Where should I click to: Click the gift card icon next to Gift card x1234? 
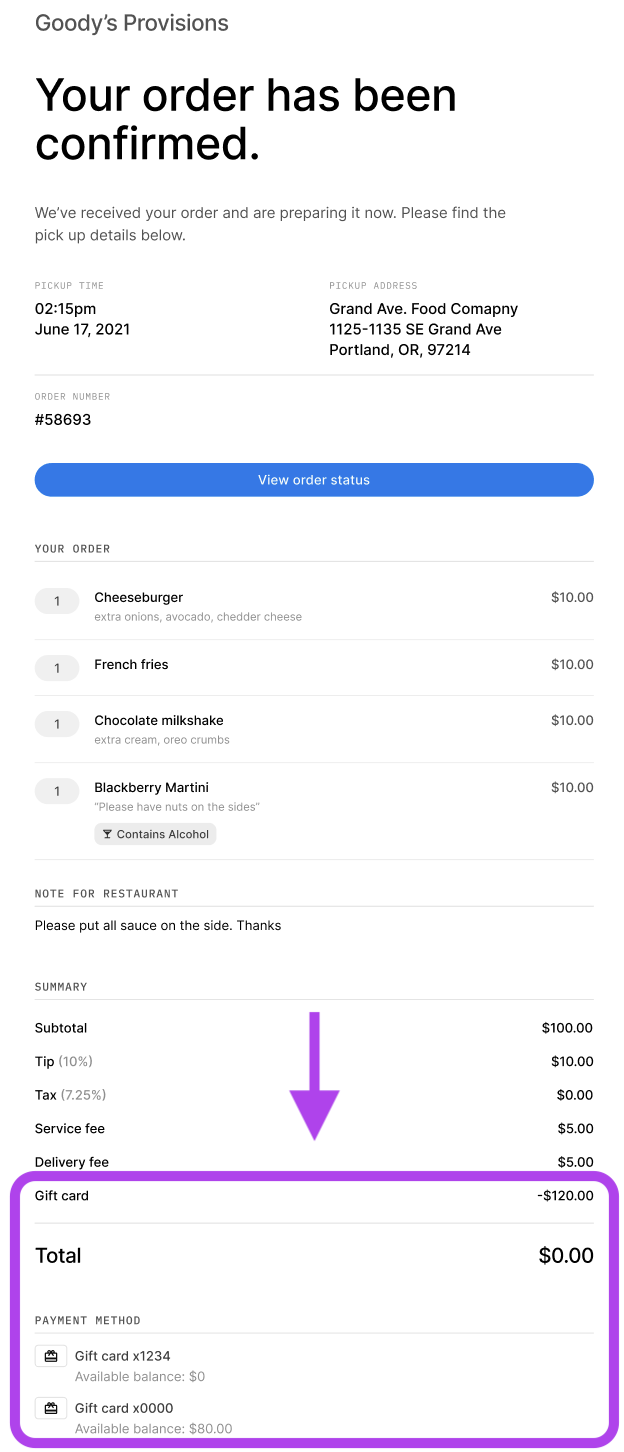[x=50, y=1356]
